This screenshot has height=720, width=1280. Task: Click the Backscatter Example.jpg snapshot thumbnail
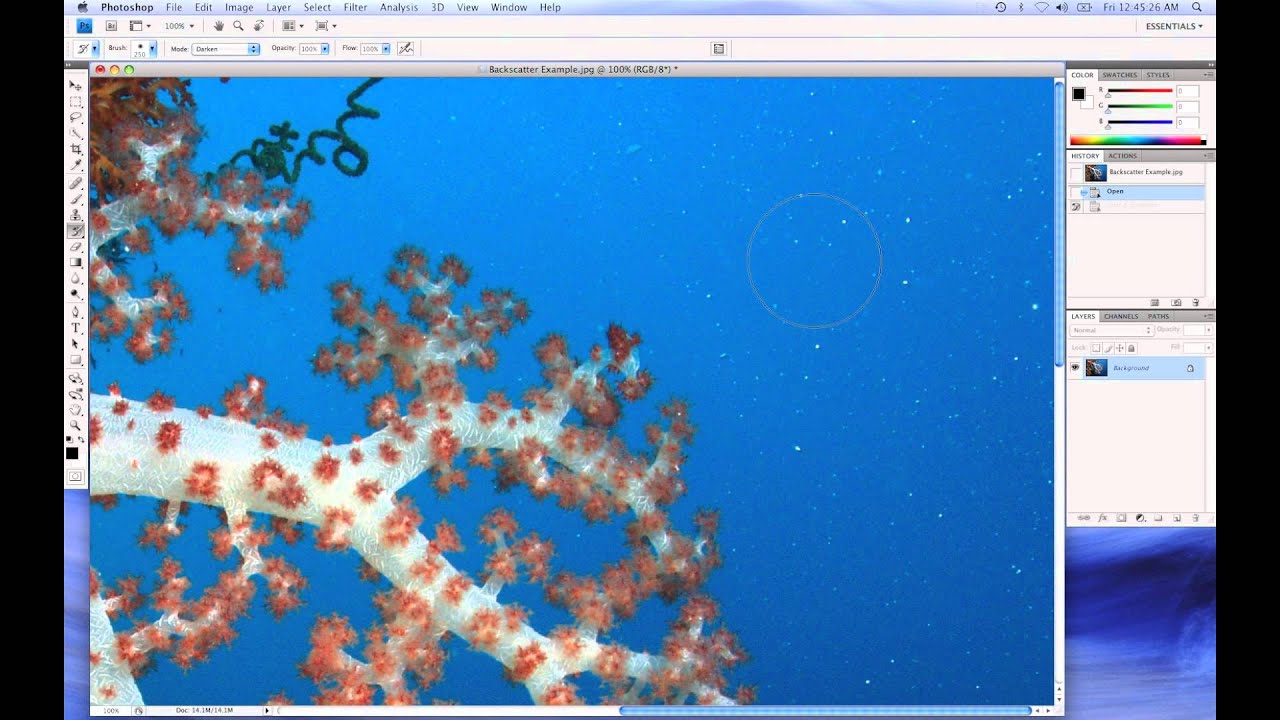[x=1095, y=172]
